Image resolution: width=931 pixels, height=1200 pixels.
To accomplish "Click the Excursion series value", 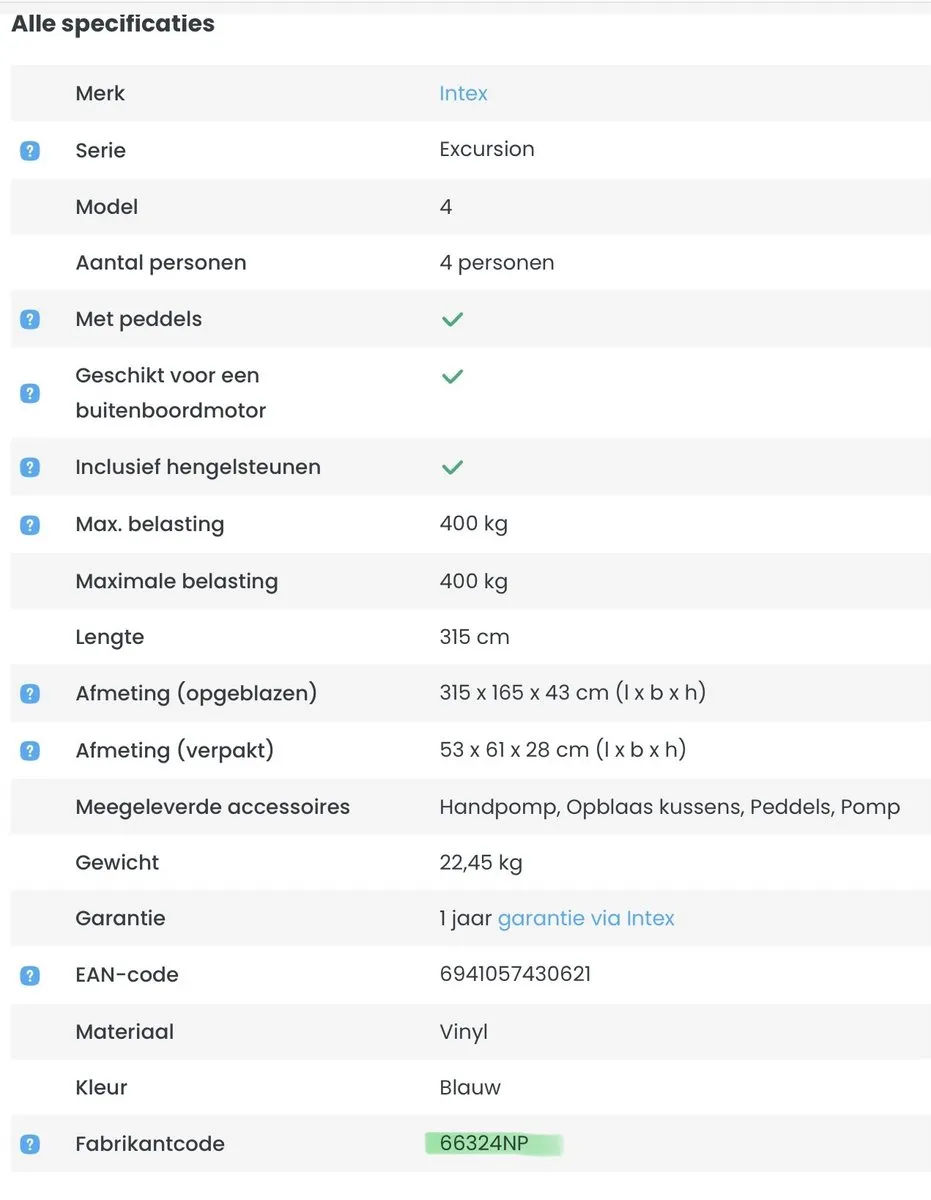I will coord(487,149).
